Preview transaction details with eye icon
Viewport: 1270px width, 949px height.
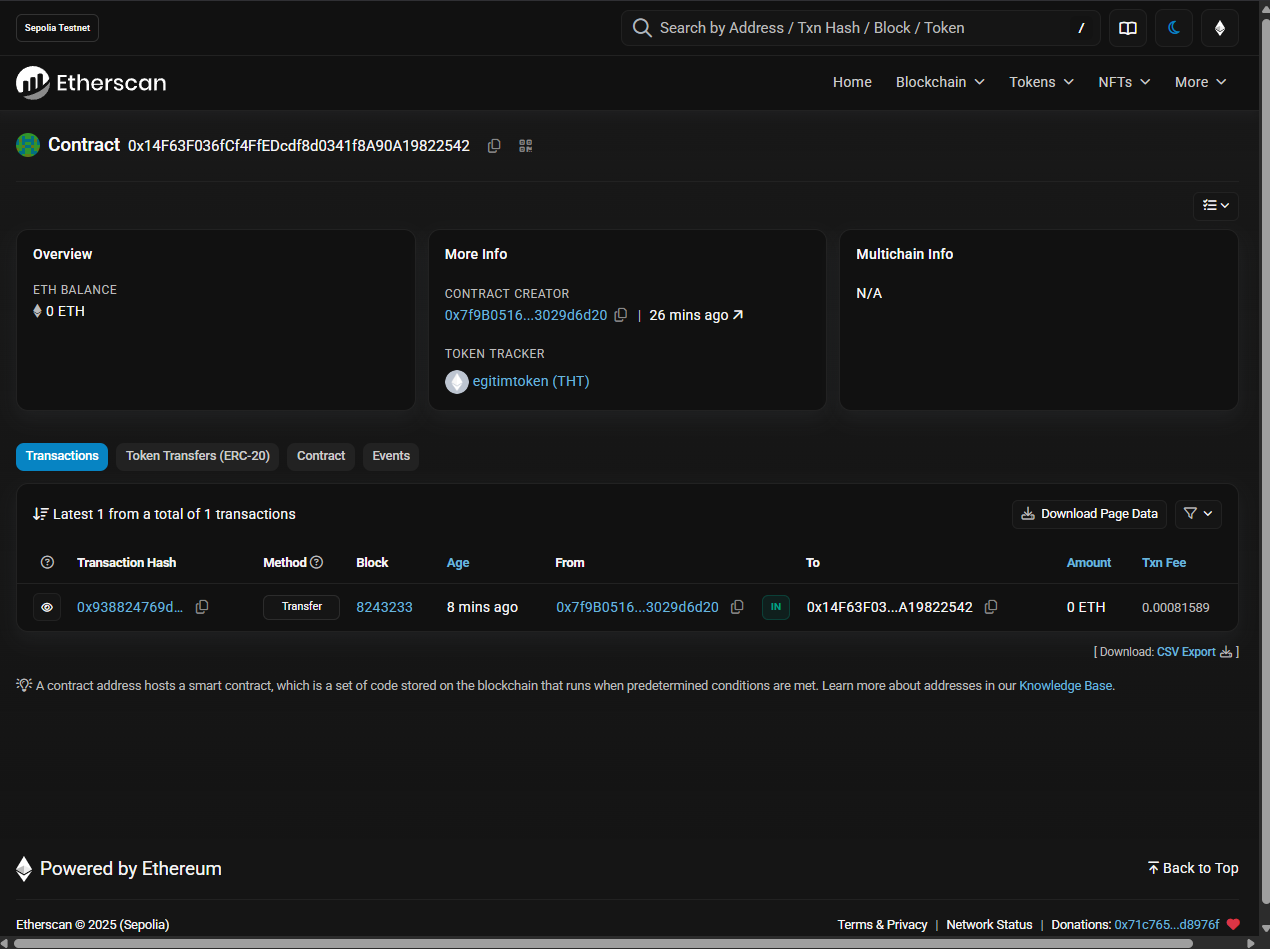(x=47, y=607)
